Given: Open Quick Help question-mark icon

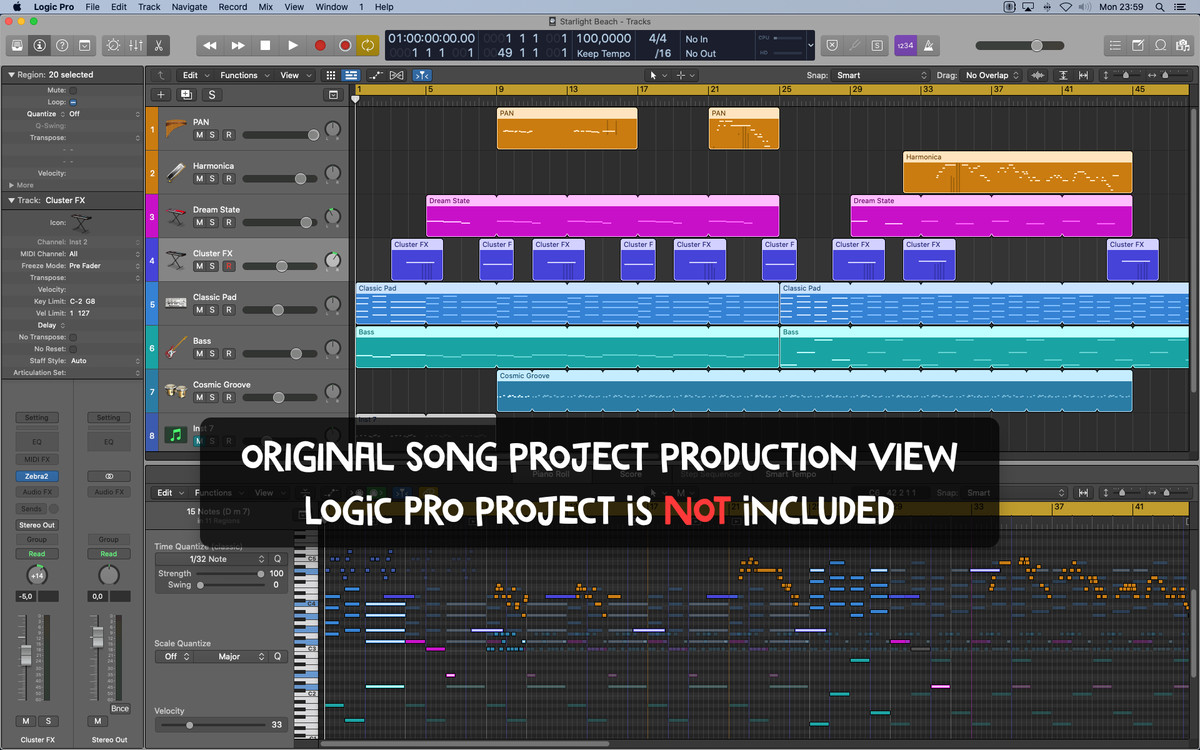Looking at the screenshot, I should (x=62, y=45).
